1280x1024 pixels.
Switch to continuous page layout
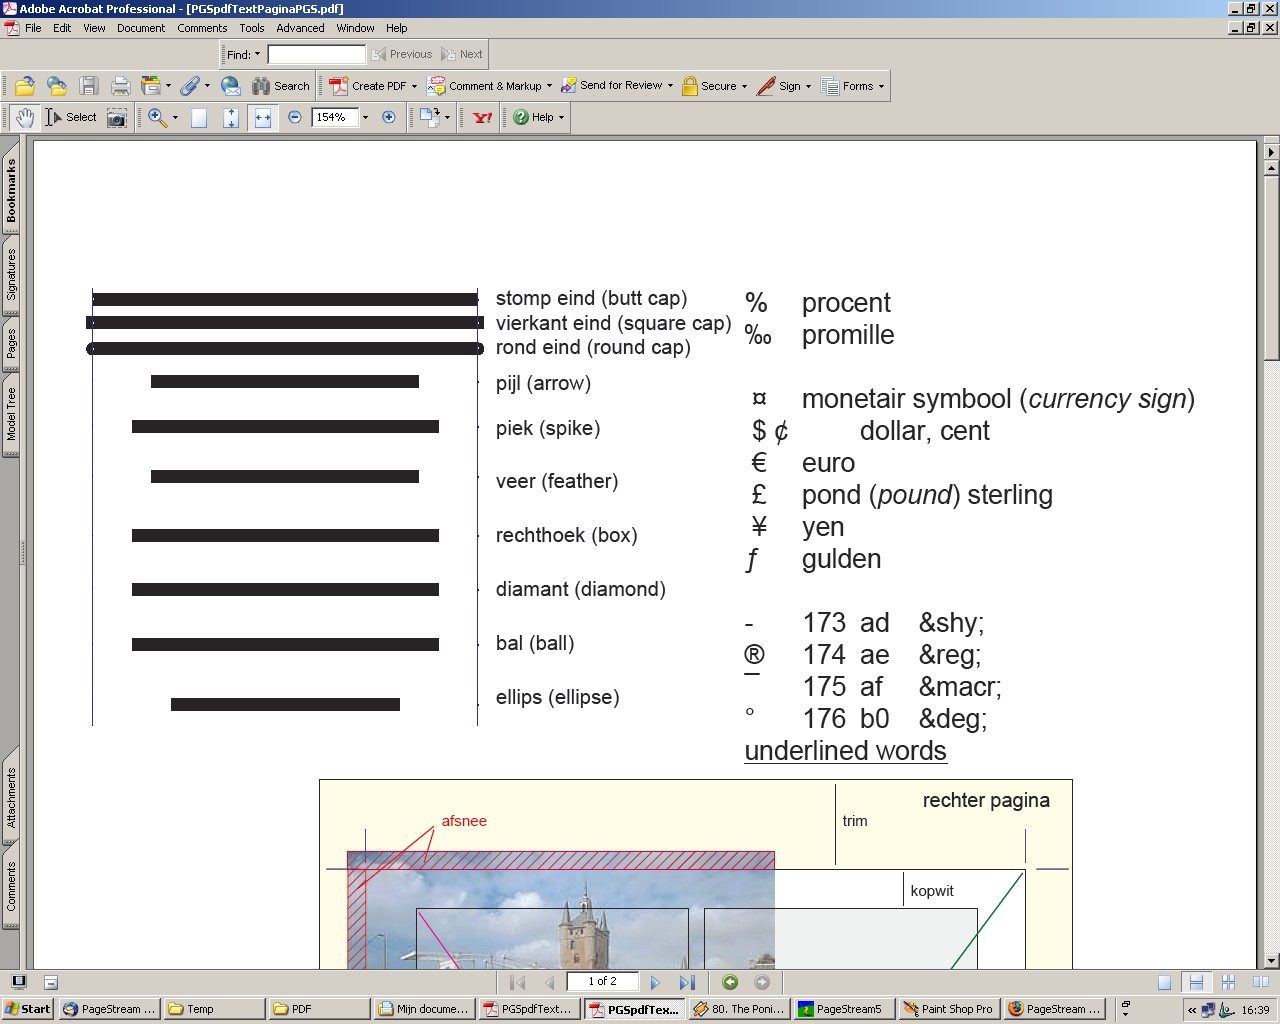click(1196, 983)
